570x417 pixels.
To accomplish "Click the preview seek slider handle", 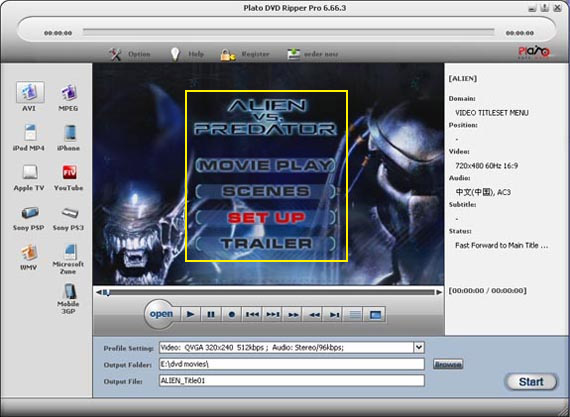I will tap(106, 292).
